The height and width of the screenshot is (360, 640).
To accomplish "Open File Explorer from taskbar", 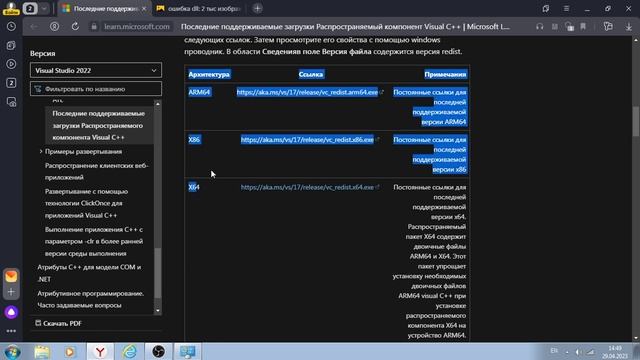I will pos(42,352).
